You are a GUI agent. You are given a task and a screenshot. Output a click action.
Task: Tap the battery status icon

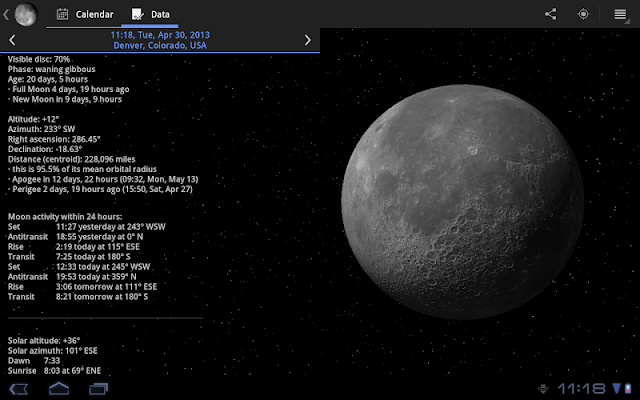[x=628, y=389]
